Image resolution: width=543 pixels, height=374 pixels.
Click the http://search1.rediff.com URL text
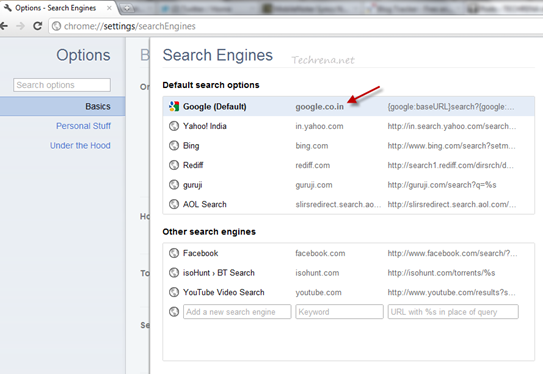(x=451, y=165)
